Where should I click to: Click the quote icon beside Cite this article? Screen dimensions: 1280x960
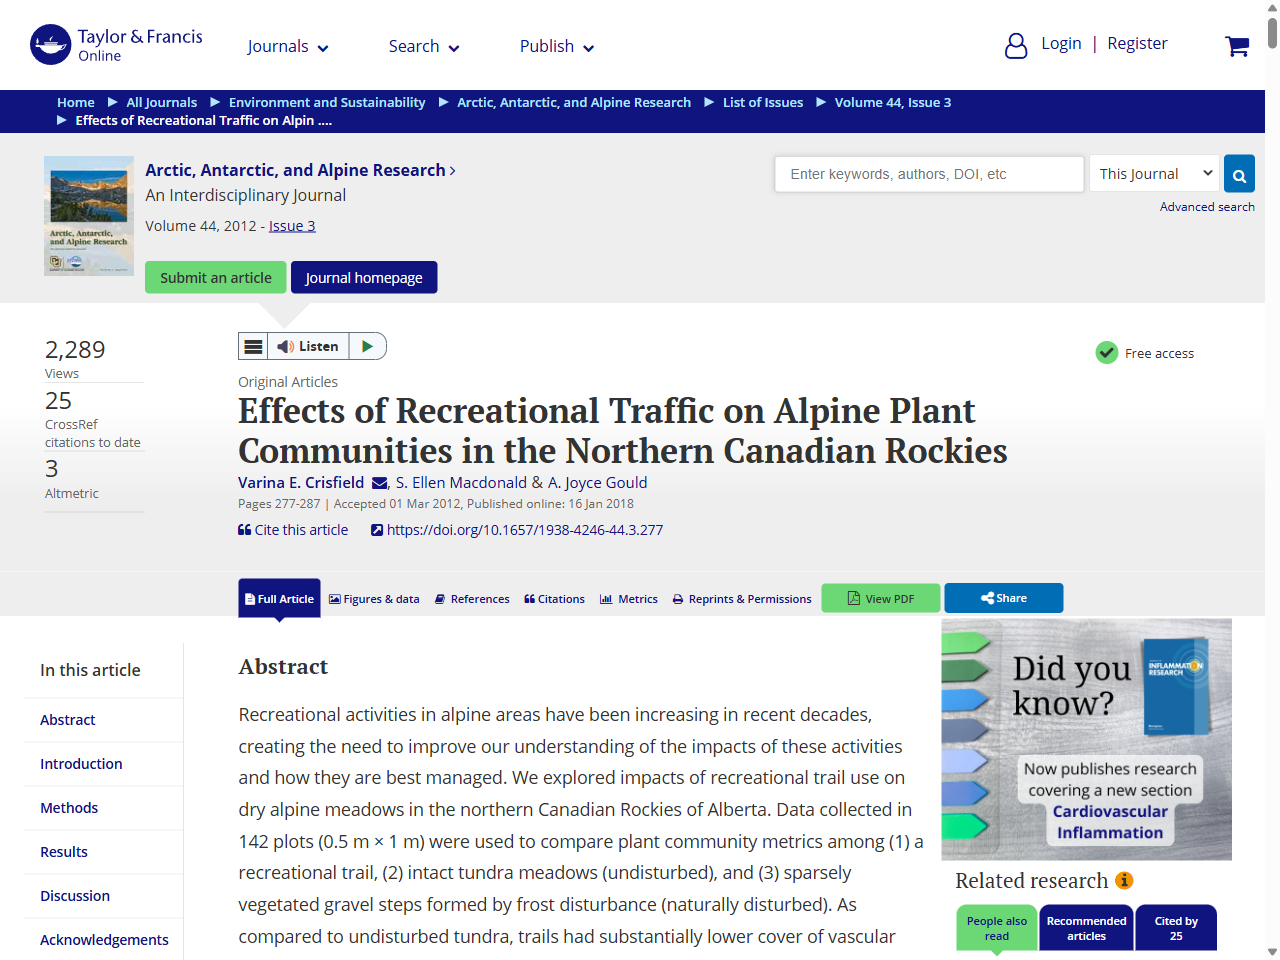coord(243,529)
